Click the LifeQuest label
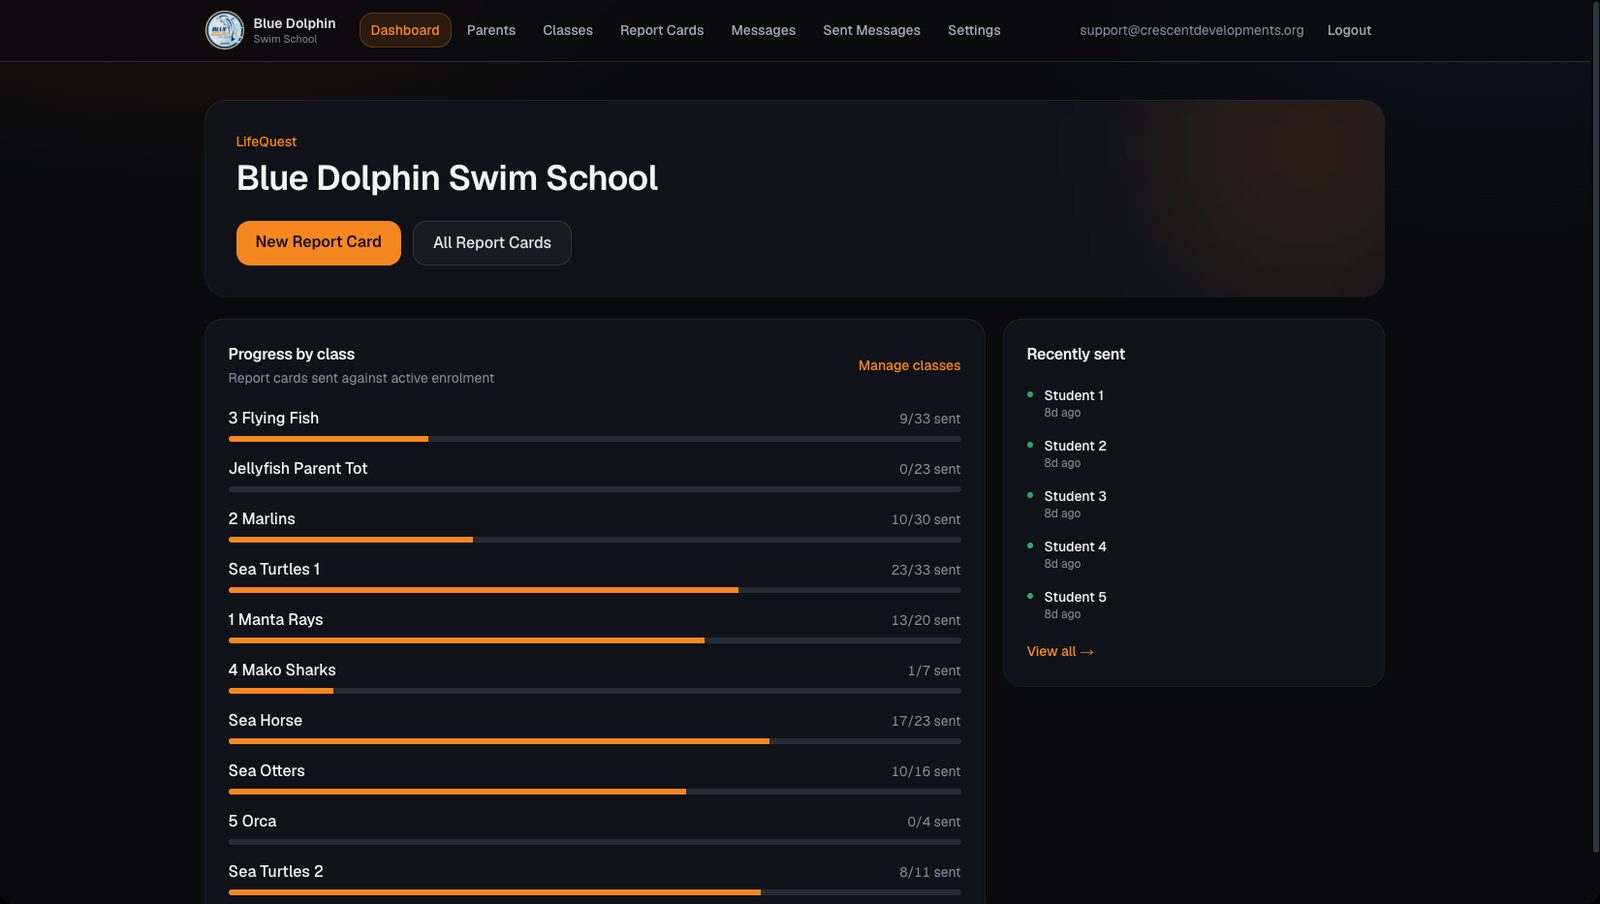Image resolution: width=1600 pixels, height=904 pixels. 266,142
